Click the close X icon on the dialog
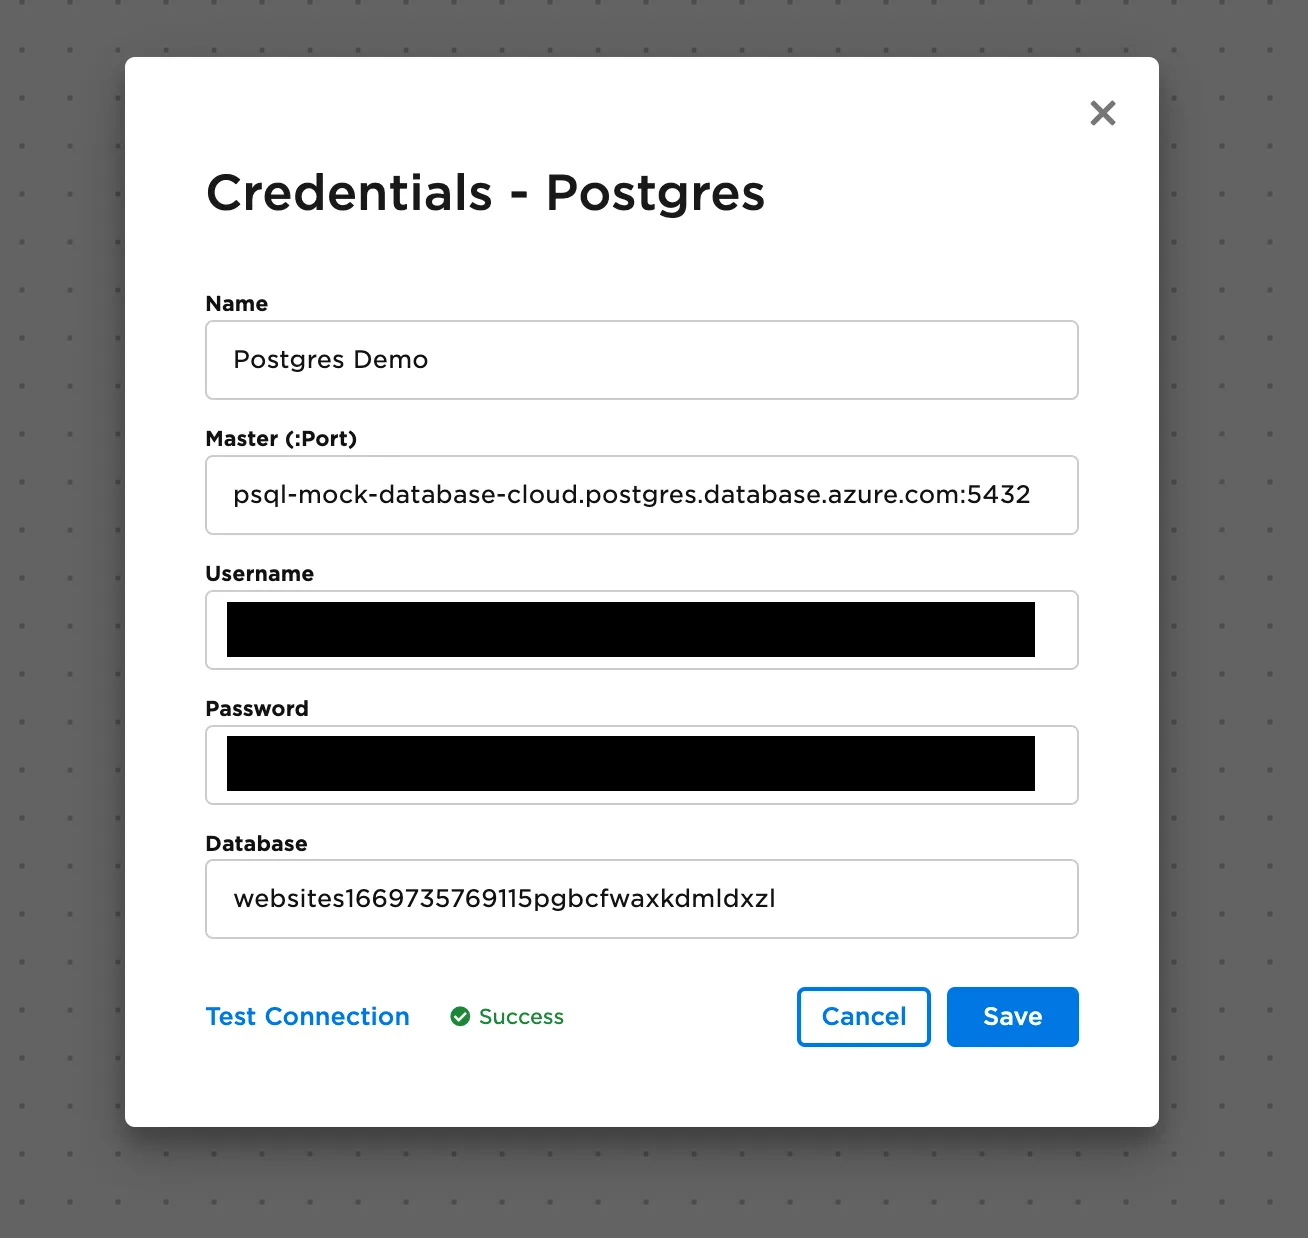1308x1238 pixels. pos(1102,113)
